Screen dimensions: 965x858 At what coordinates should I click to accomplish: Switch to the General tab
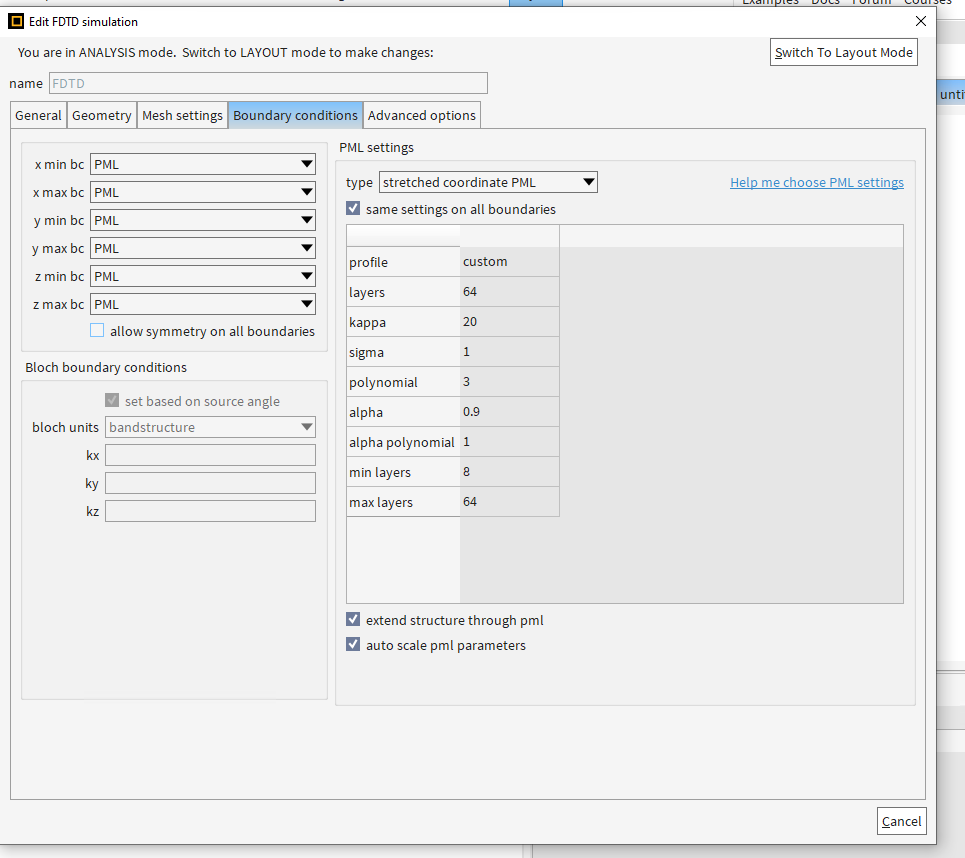pyautogui.click(x=38, y=115)
